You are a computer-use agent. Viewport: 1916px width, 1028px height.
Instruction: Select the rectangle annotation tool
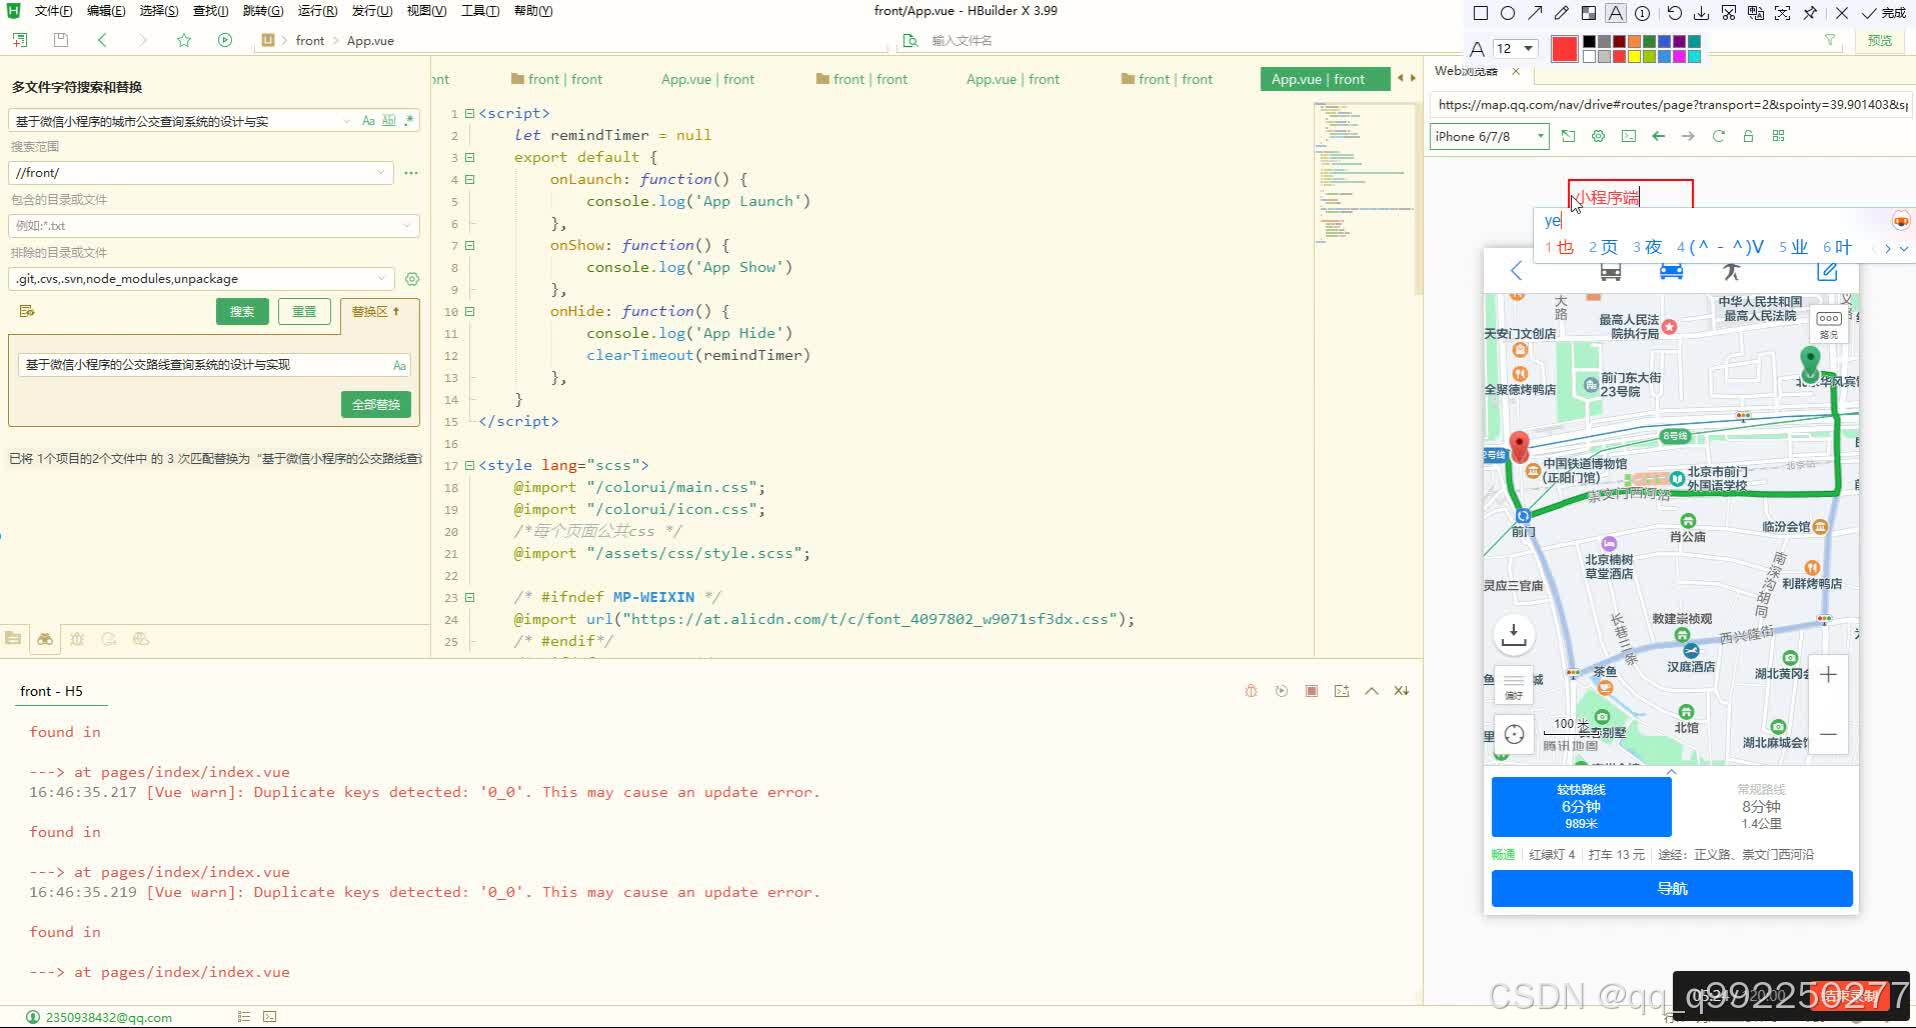(1481, 13)
